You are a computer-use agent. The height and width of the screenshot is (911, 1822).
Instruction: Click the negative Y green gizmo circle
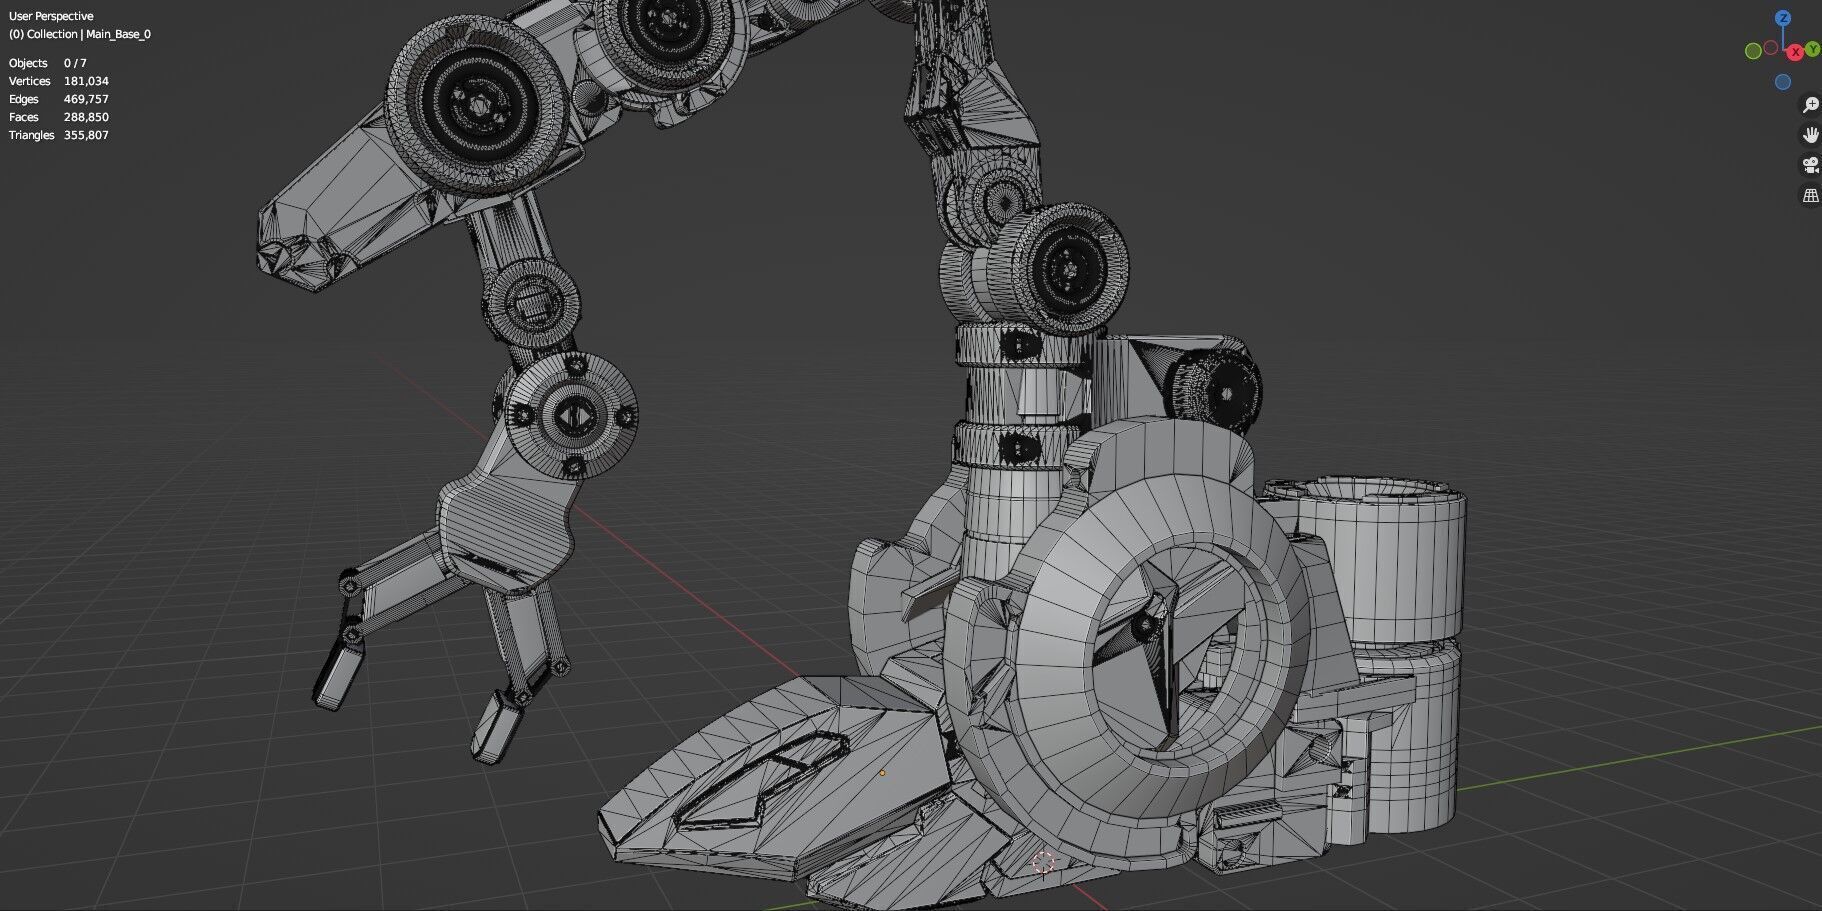[1753, 51]
